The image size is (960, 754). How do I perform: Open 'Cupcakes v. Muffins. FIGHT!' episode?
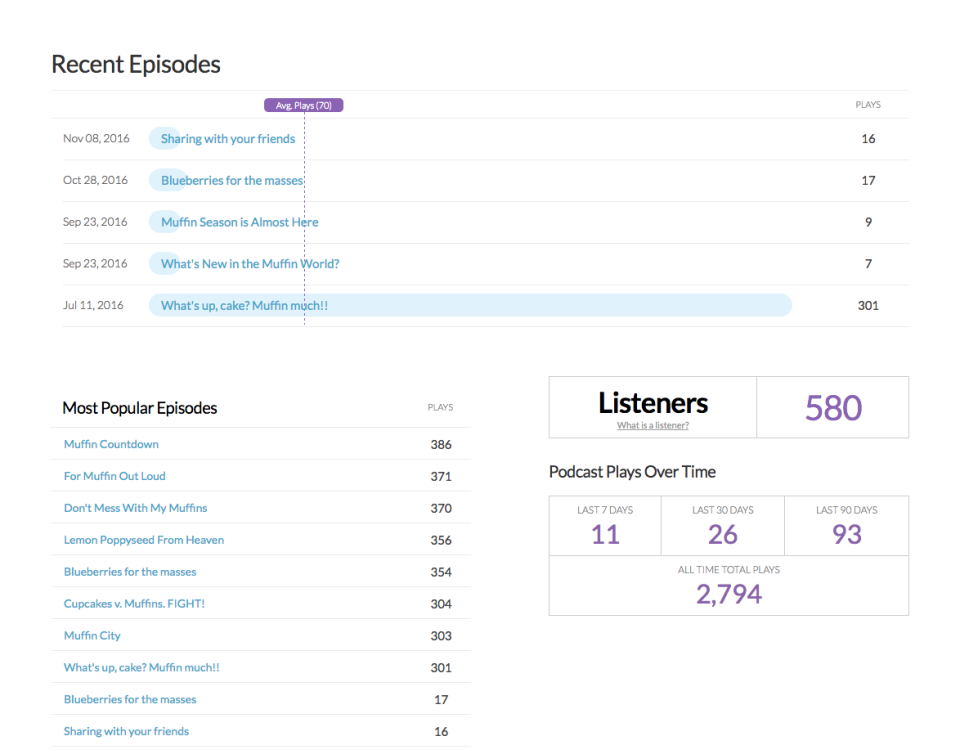[134, 604]
